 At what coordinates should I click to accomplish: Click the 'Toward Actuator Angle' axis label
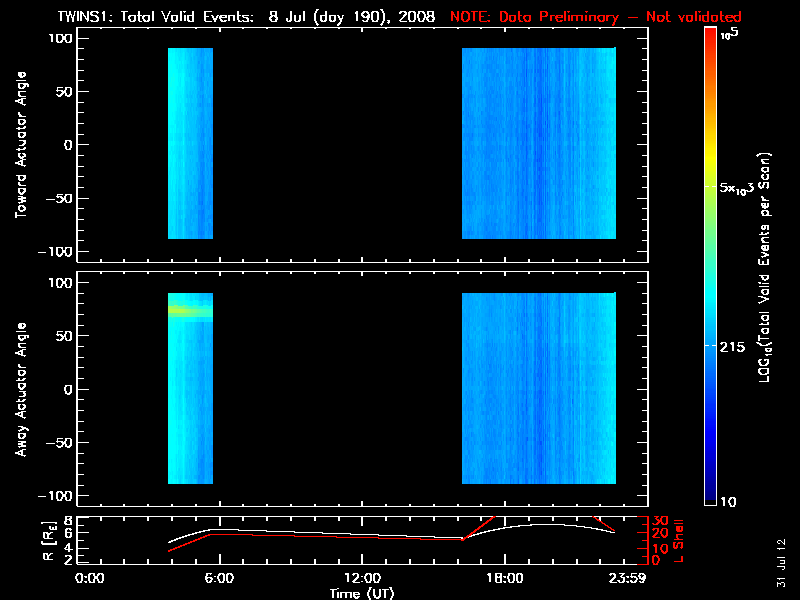(x=20, y=145)
